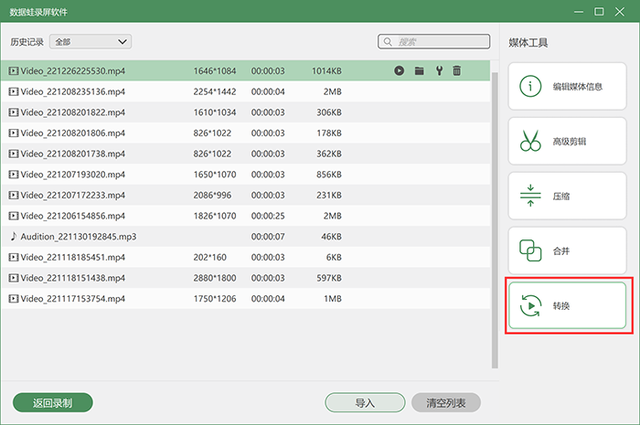Click video file icon of Video_221117153754.mp4

(x=13, y=298)
